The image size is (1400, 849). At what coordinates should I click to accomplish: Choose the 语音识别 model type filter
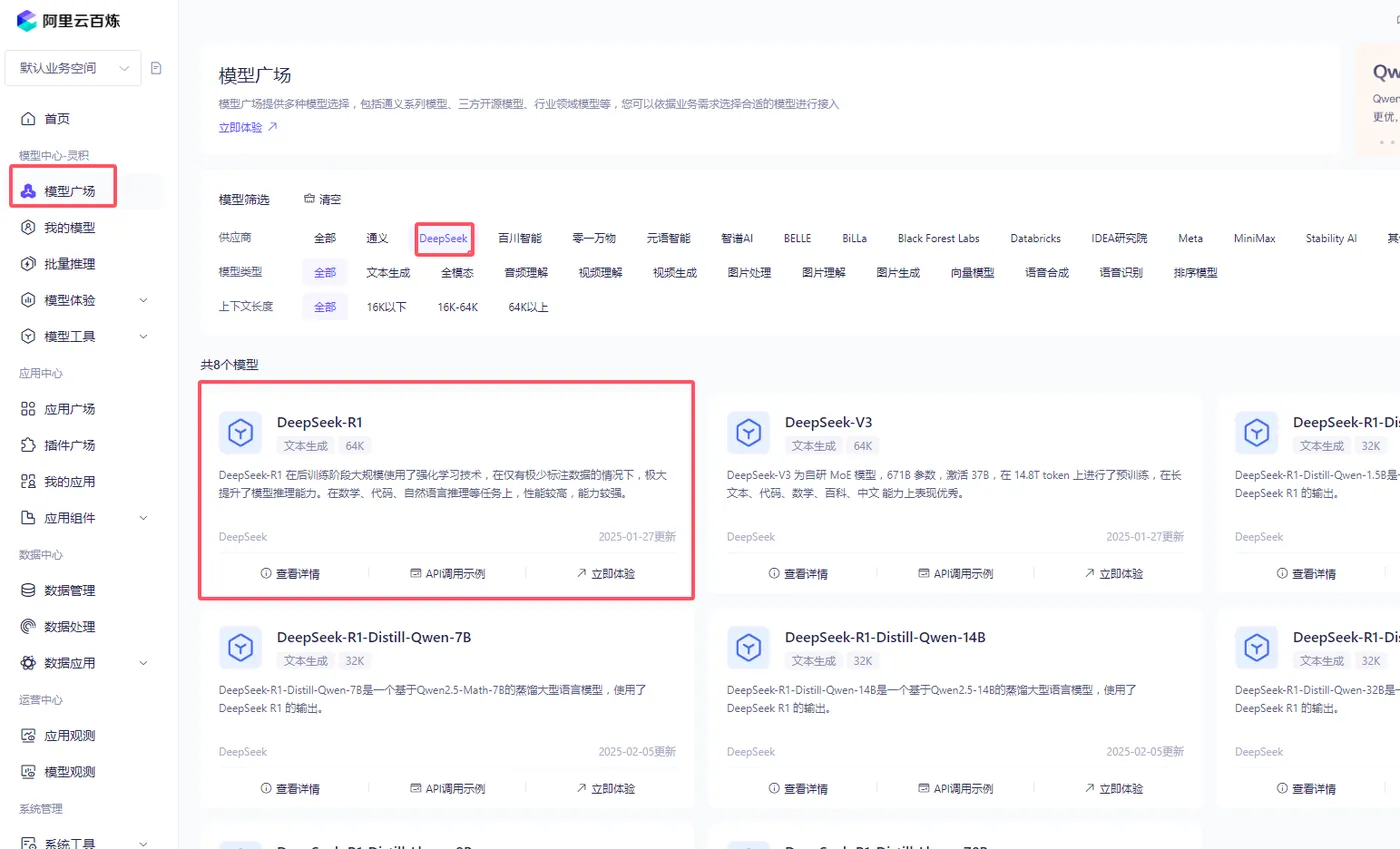[x=1121, y=272]
